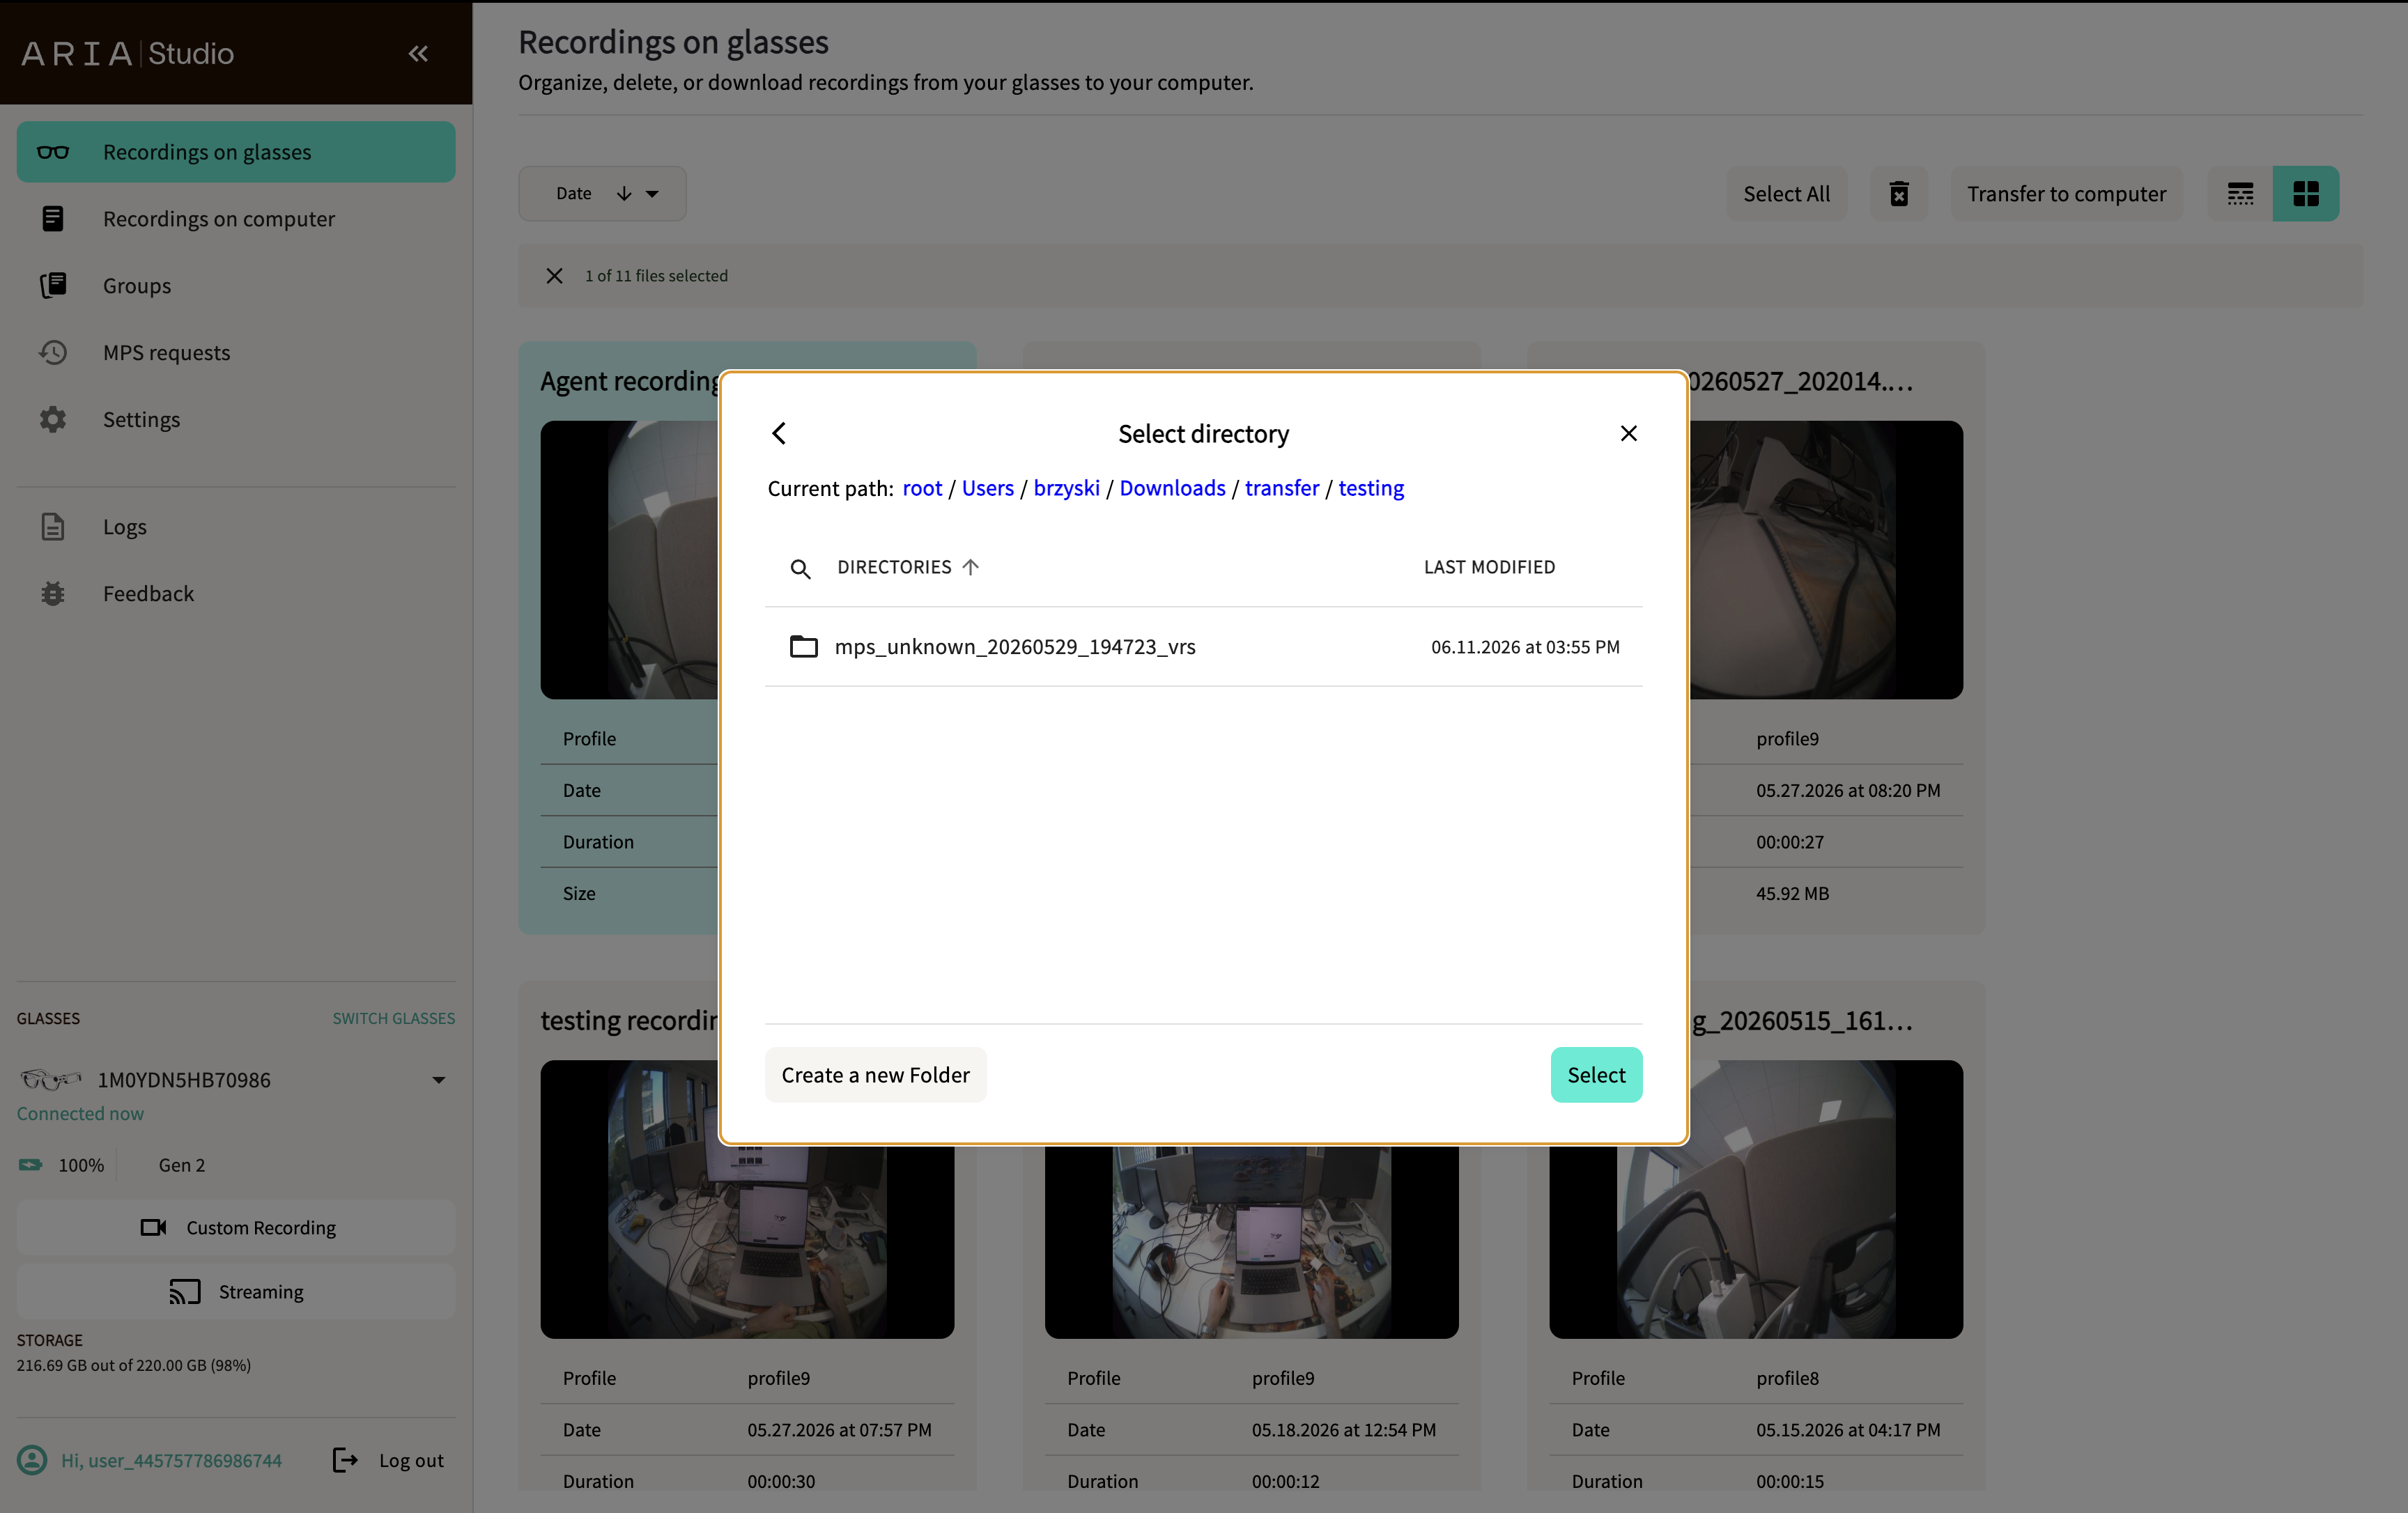Click SWITCH GLASSES link
Viewport: 2408px width, 1513px height.
[x=394, y=1018]
